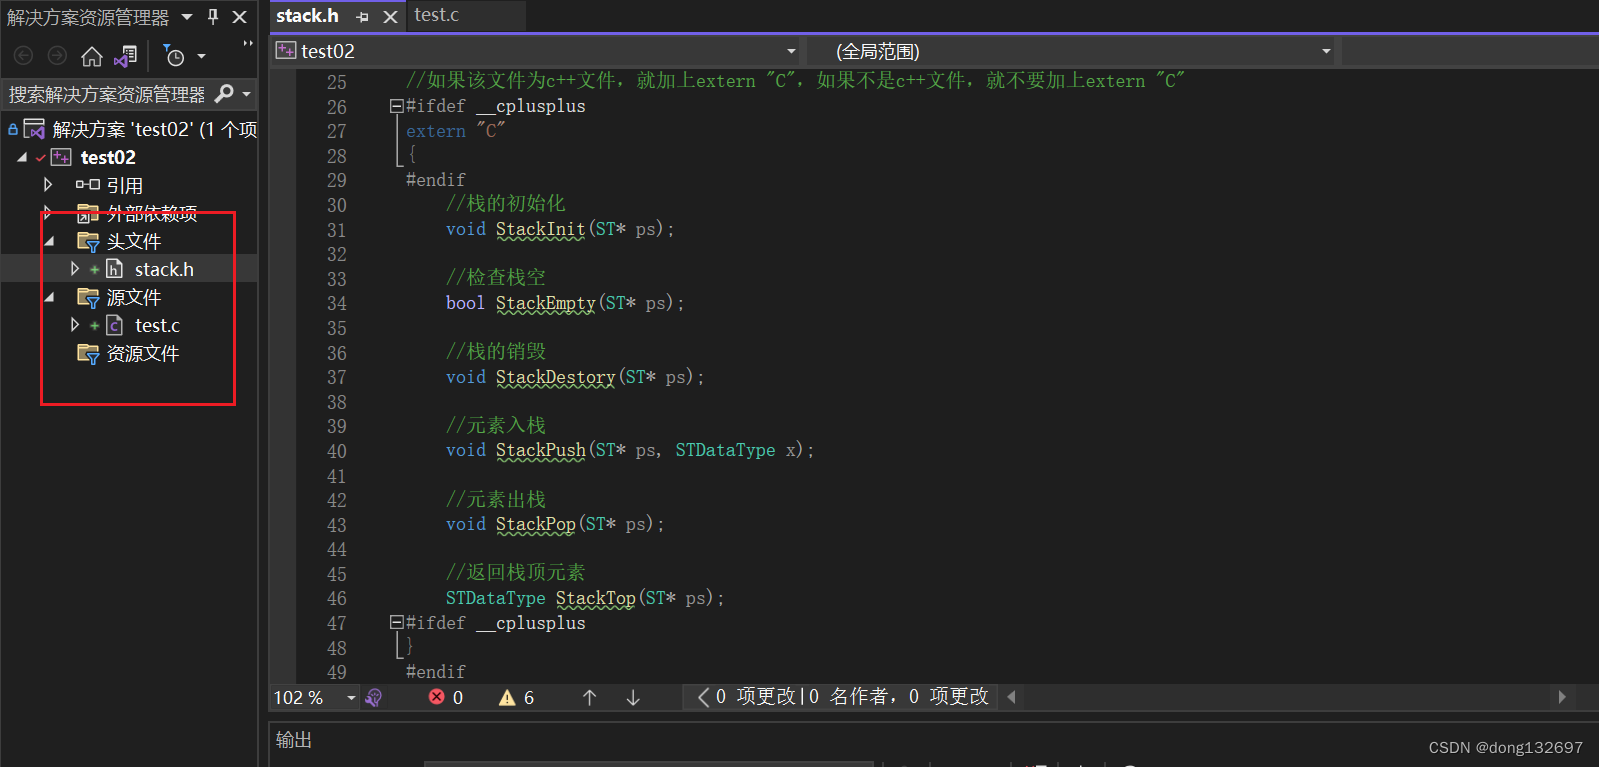Open the search options dropdown arrow
The width and height of the screenshot is (1599, 767).
(x=246, y=94)
